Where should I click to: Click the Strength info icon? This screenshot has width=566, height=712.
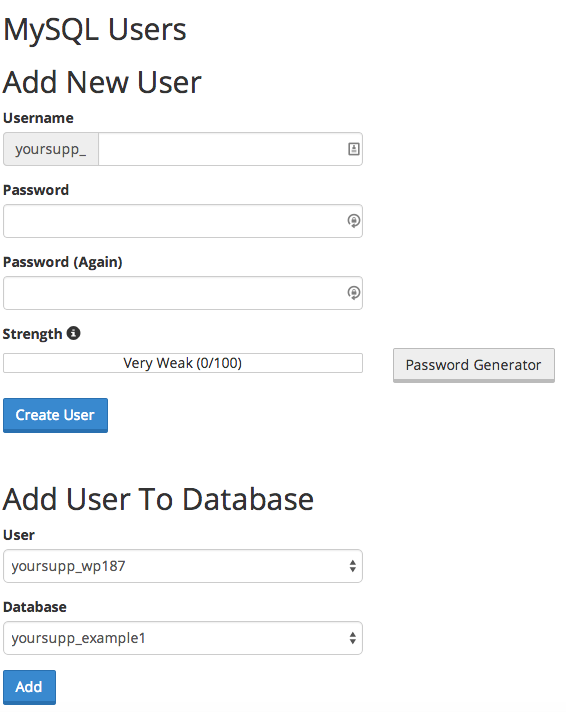74,333
